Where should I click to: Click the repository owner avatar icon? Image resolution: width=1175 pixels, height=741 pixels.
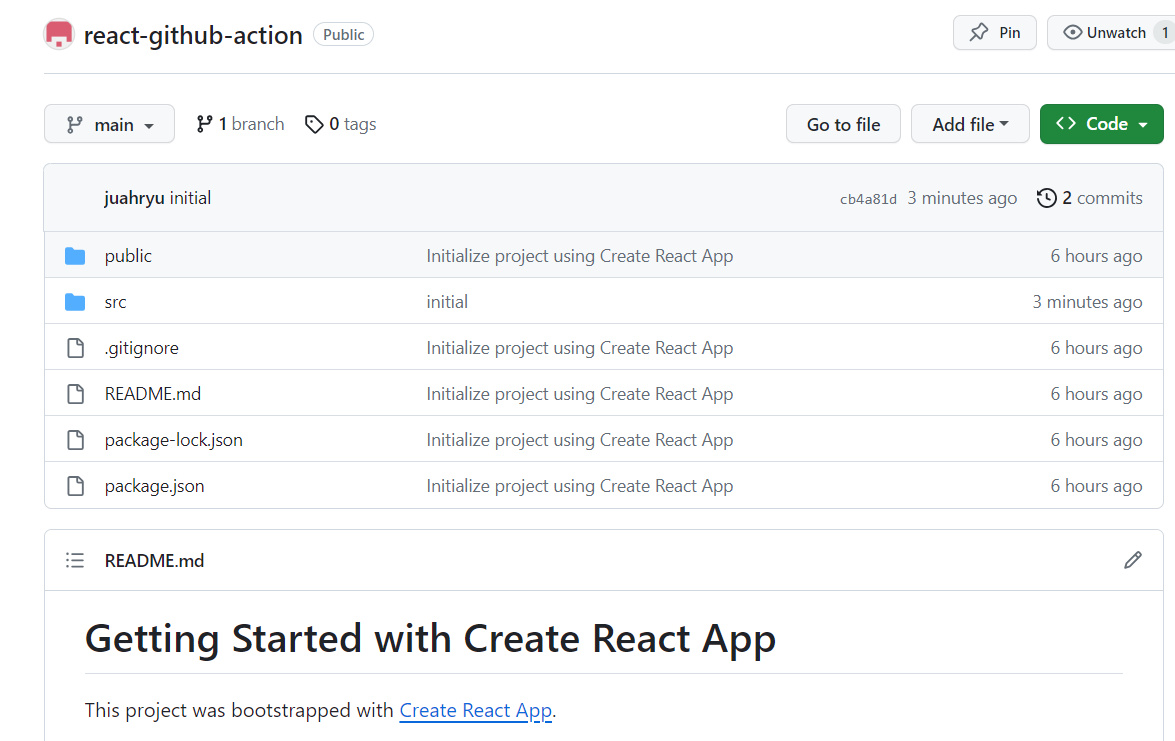(59, 34)
